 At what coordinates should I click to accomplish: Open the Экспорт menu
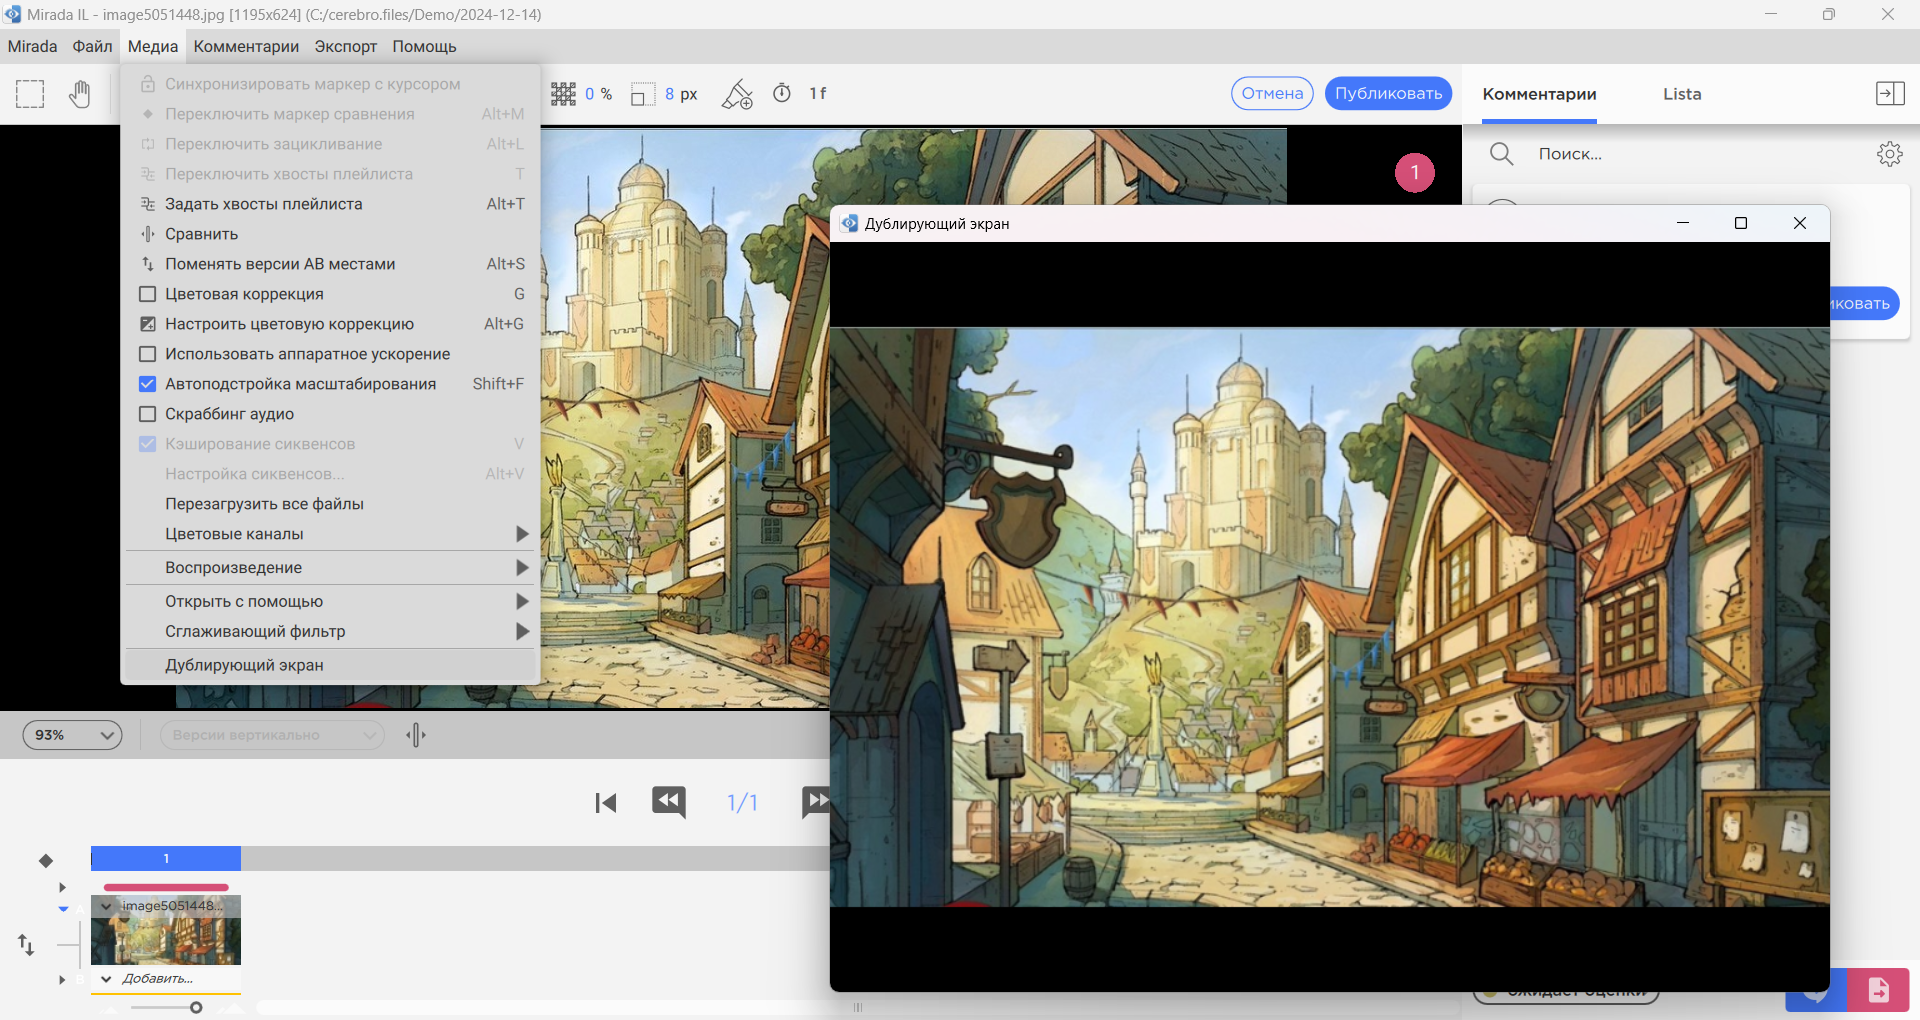coord(345,46)
